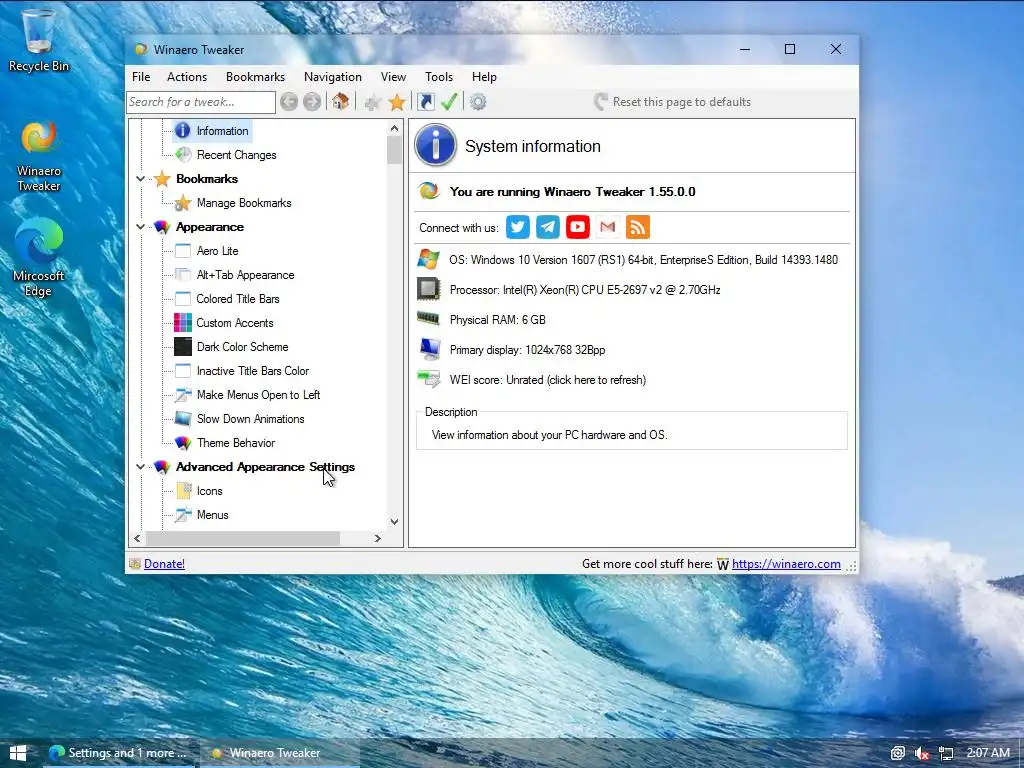Click the muted volume tray icon
This screenshot has width=1024, height=768.
pos(921,754)
